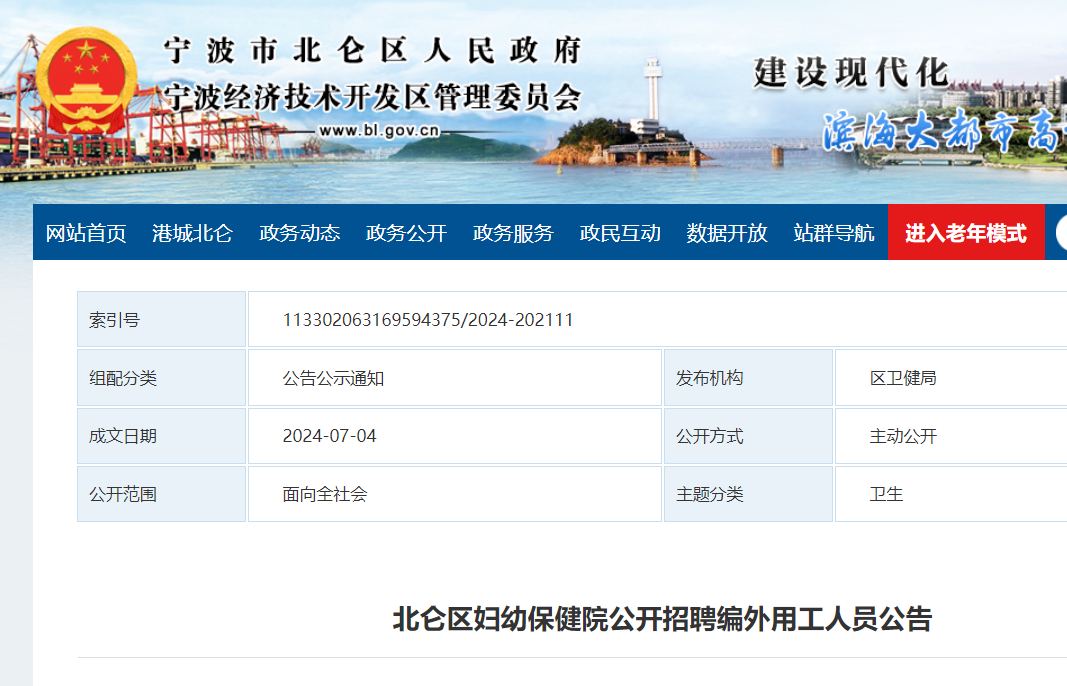Open the 政务动态 section
The image size is (1067, 686).
(299, 233)
